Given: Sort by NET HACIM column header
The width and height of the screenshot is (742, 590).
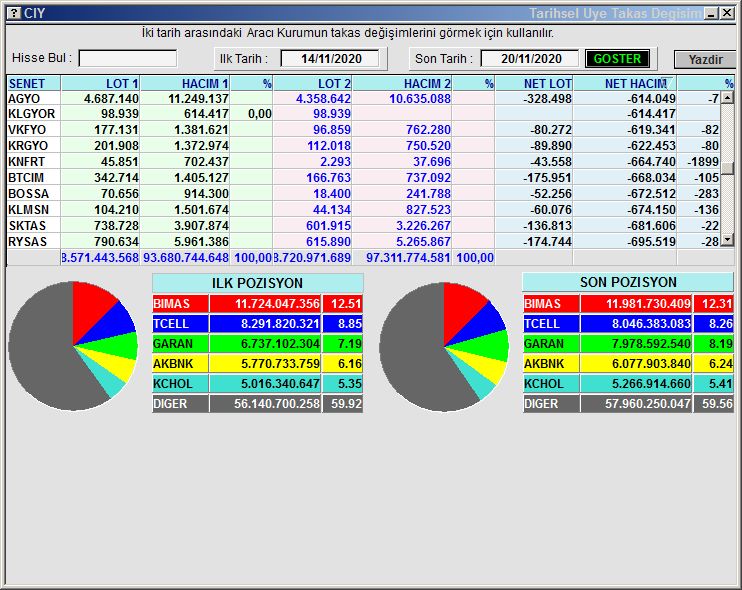Looking at the screenshot, I should click(x=625, y=84).
